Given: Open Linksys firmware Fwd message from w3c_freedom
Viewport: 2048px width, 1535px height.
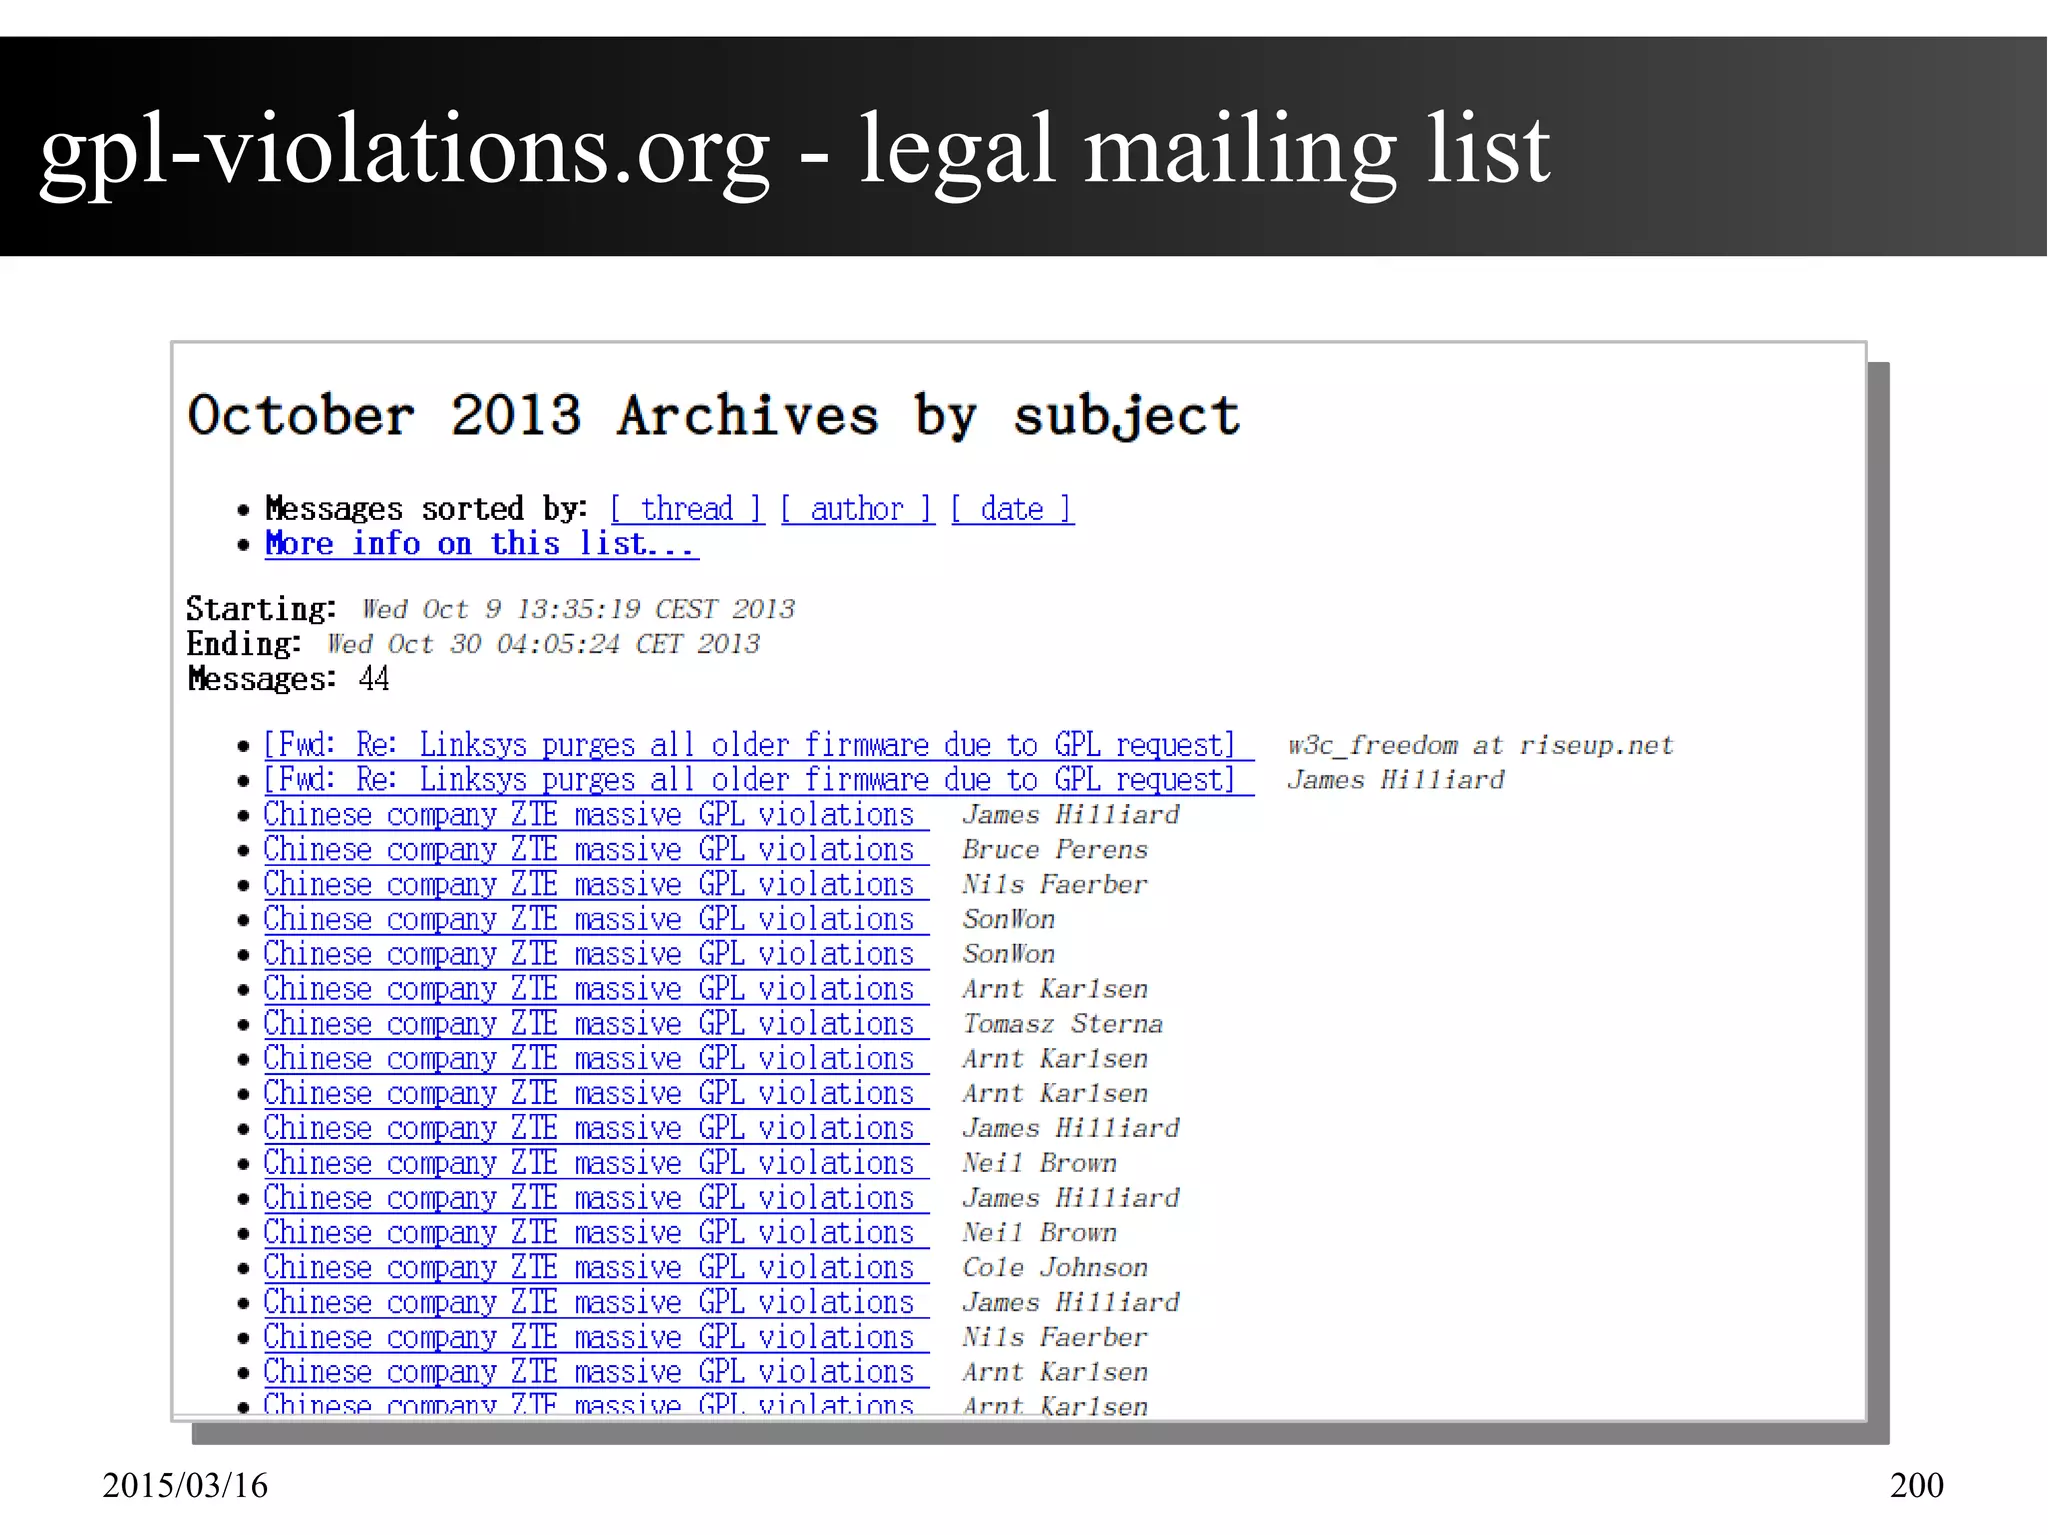Looking at the screenshot, I should click(759, 745).
